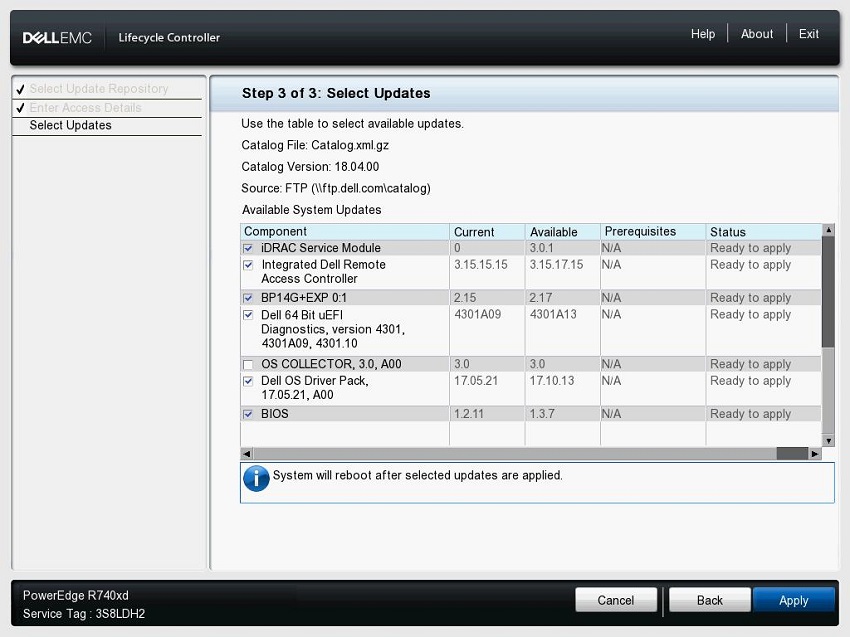Click the Source FTP path text

point(336,188)
